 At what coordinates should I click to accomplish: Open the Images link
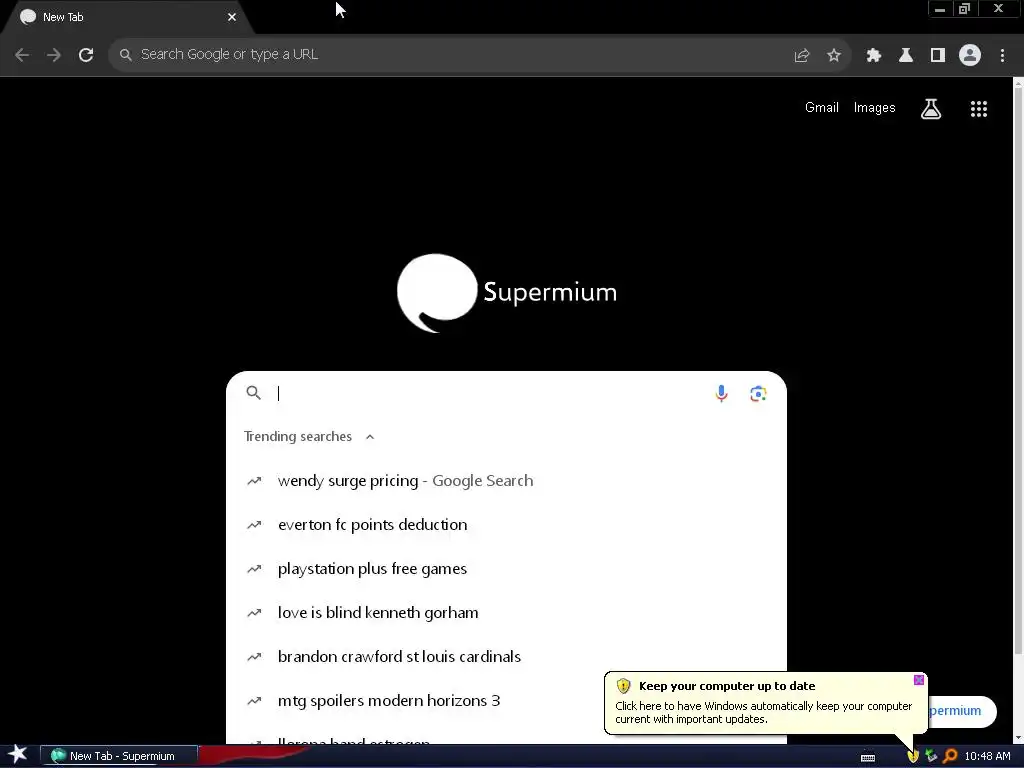(874, 108)
